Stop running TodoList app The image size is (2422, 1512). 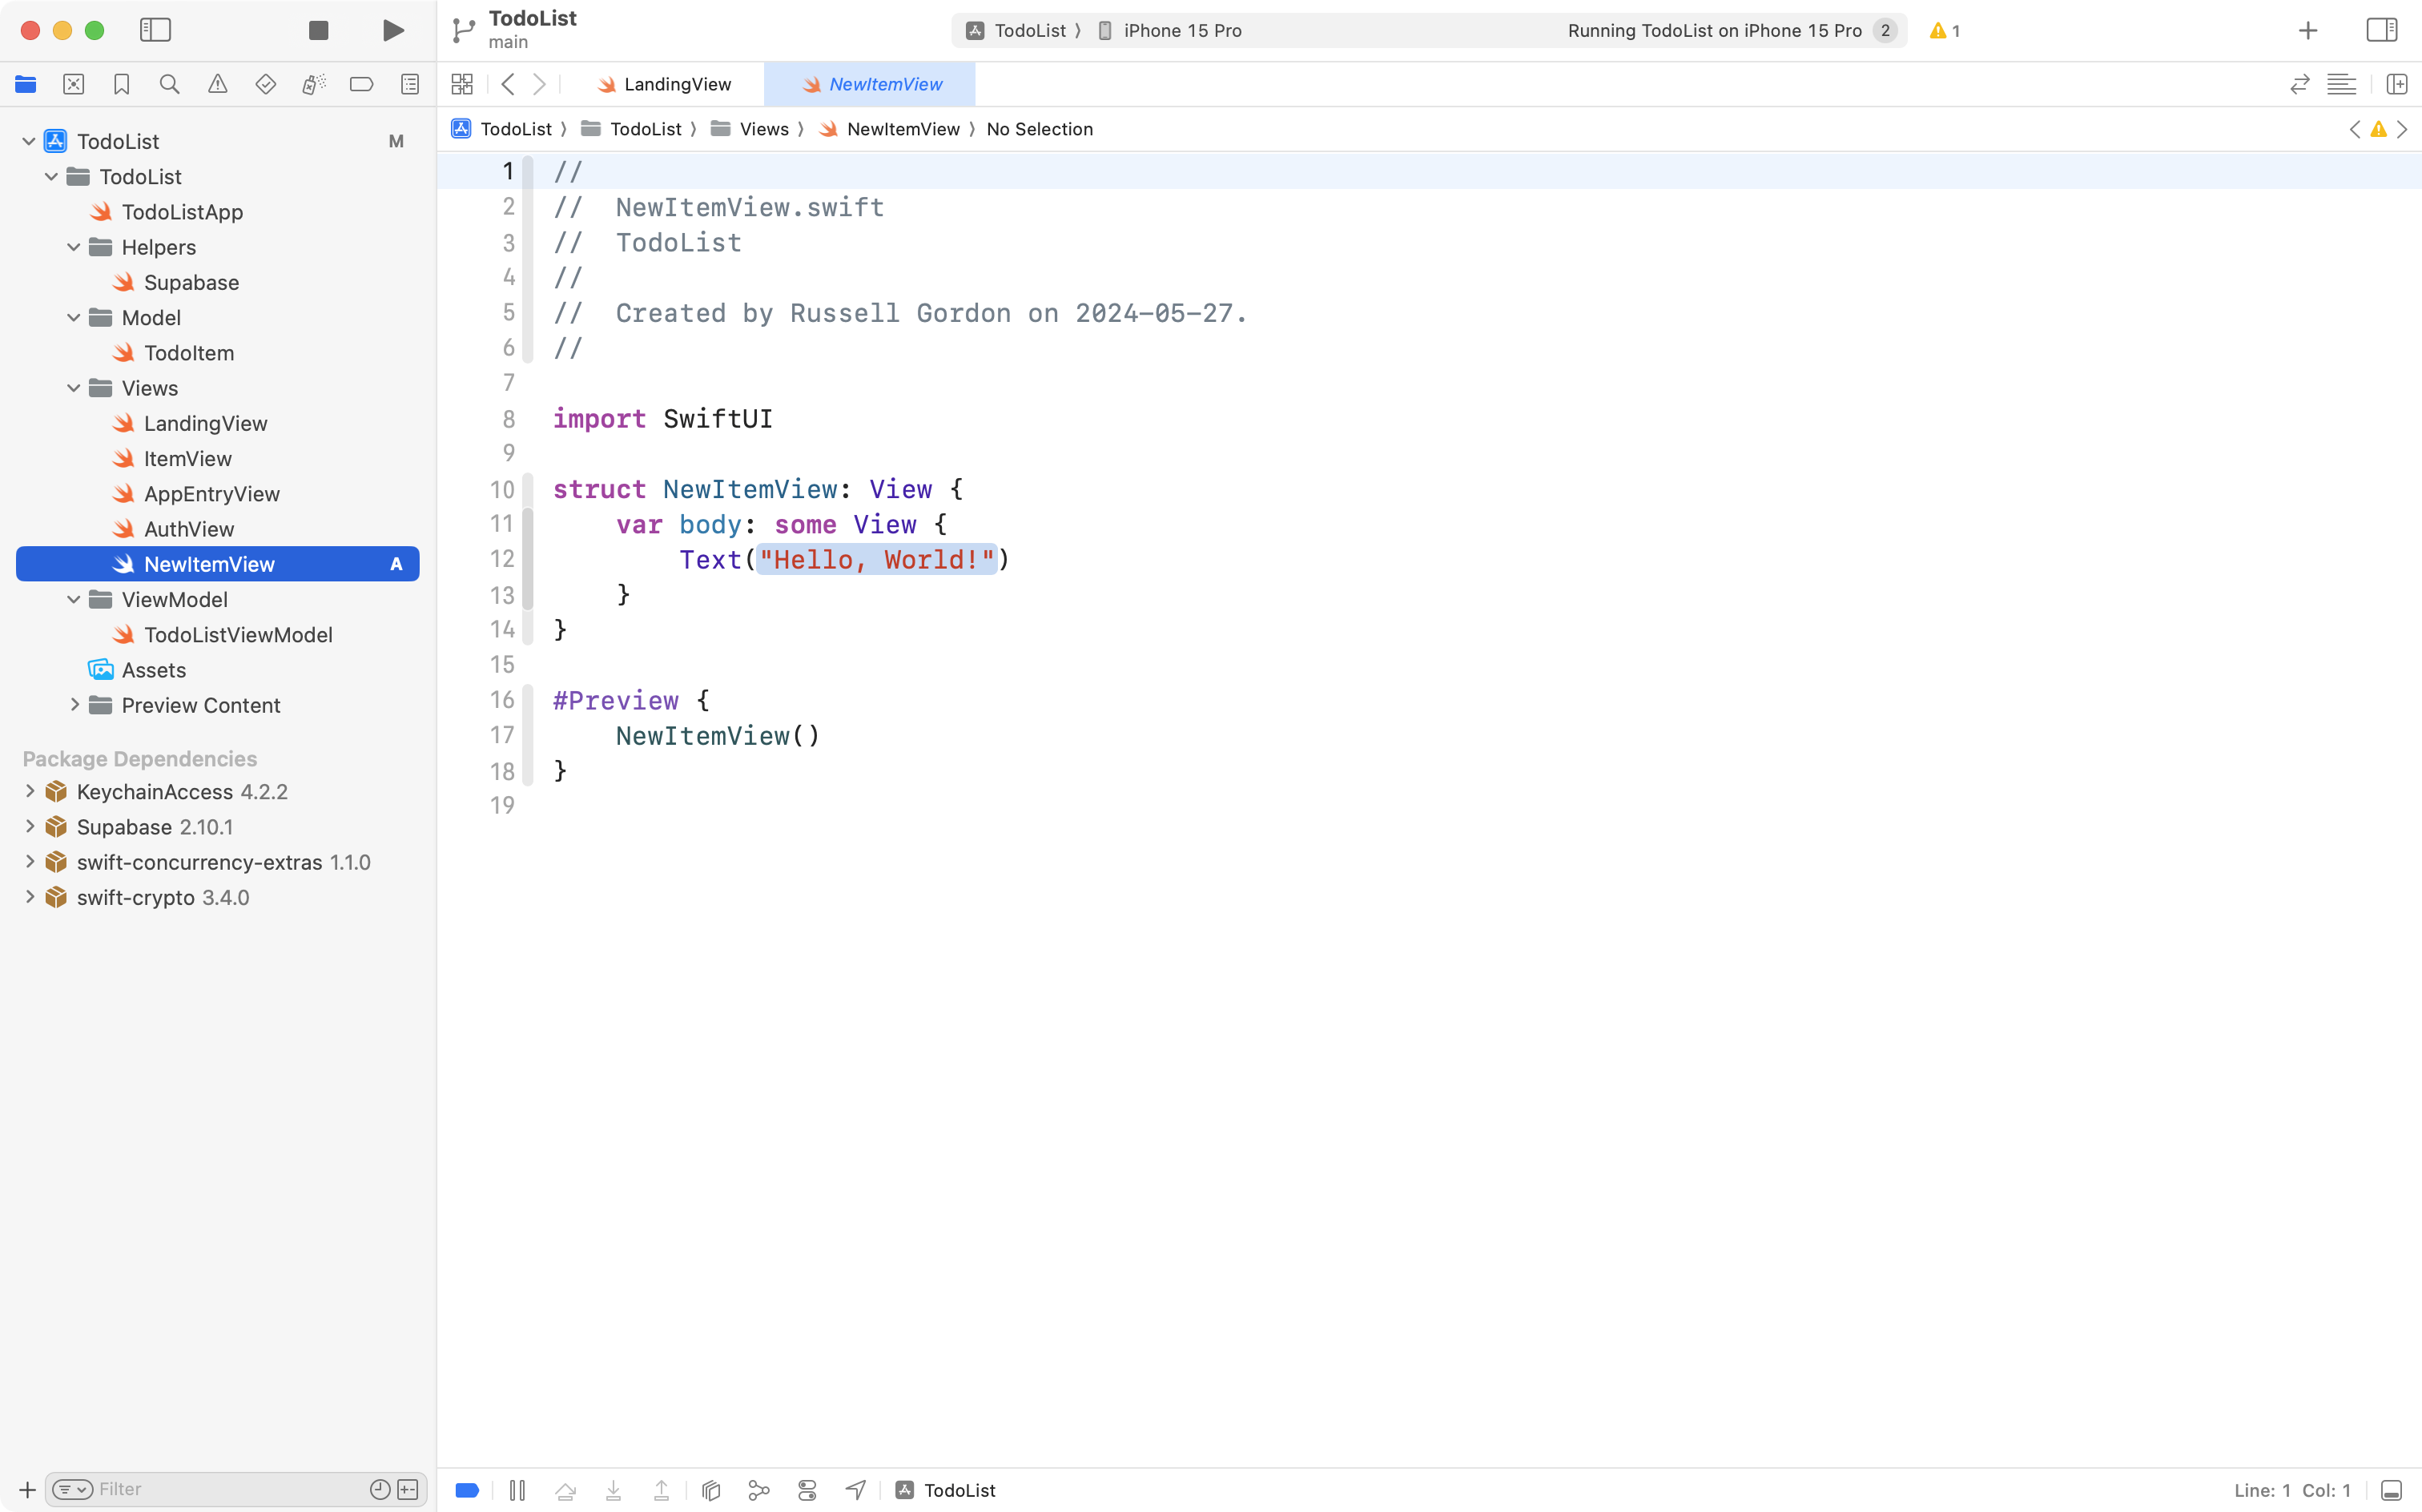click(x=318, y=30)
